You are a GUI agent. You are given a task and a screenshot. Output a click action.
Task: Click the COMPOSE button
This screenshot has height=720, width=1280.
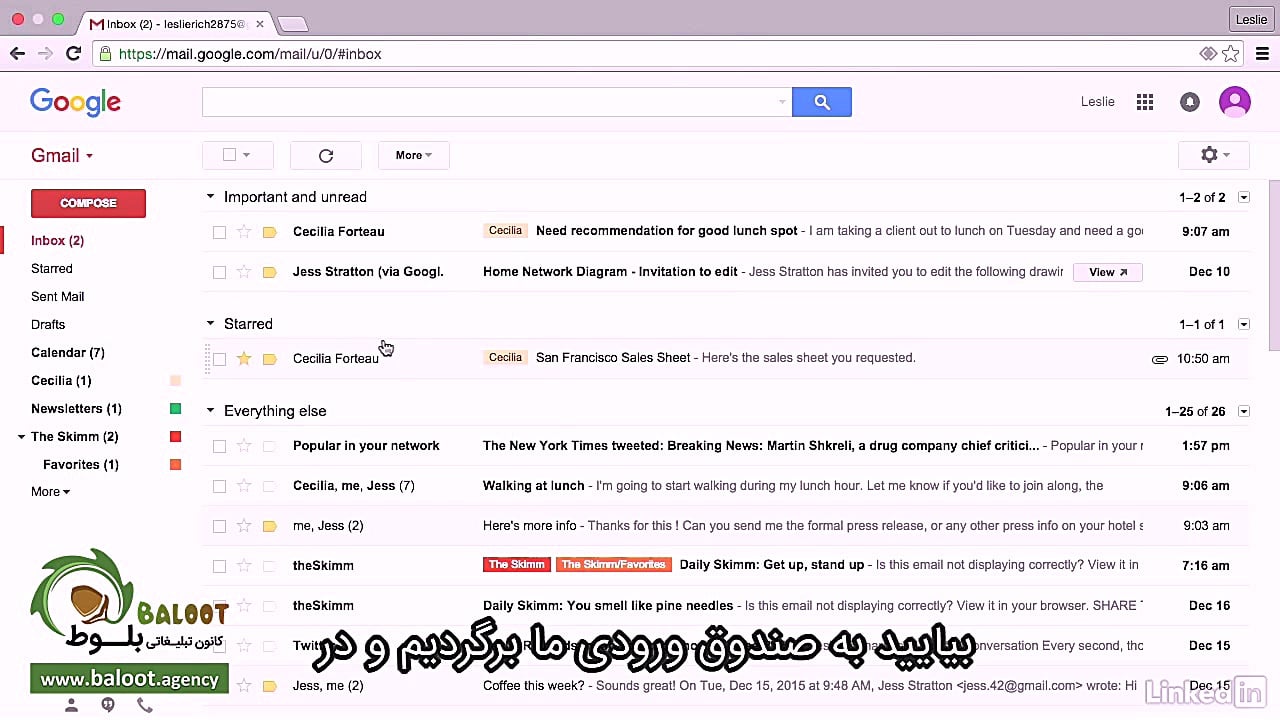coord(88,203)
